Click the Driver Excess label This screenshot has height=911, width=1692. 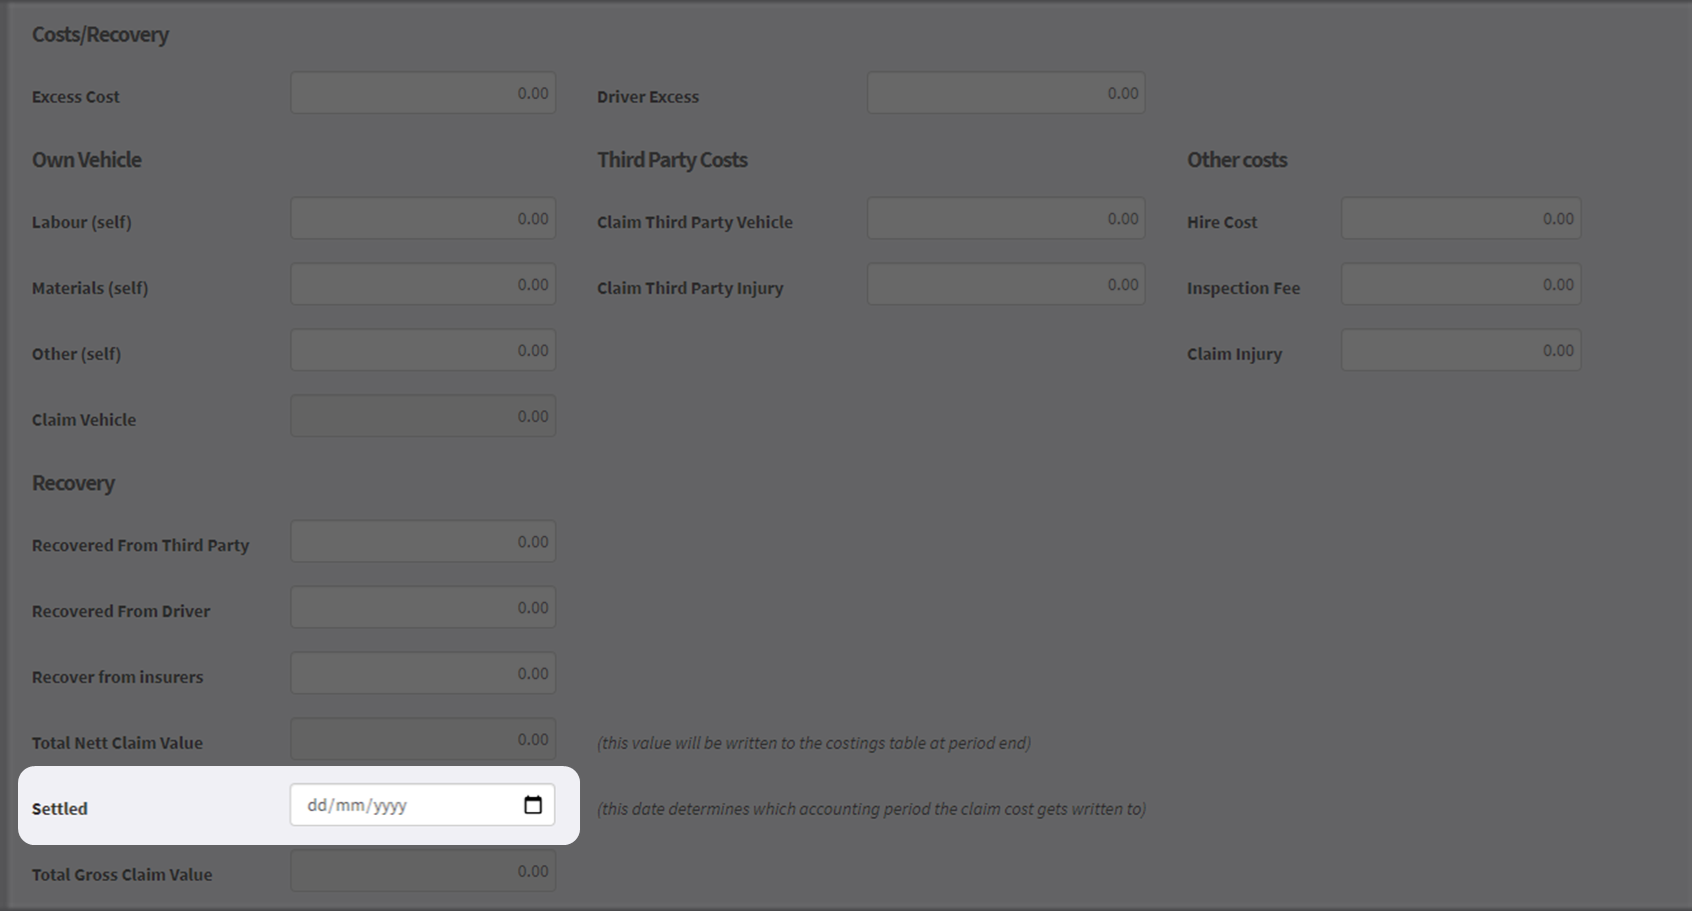point(648,97)
